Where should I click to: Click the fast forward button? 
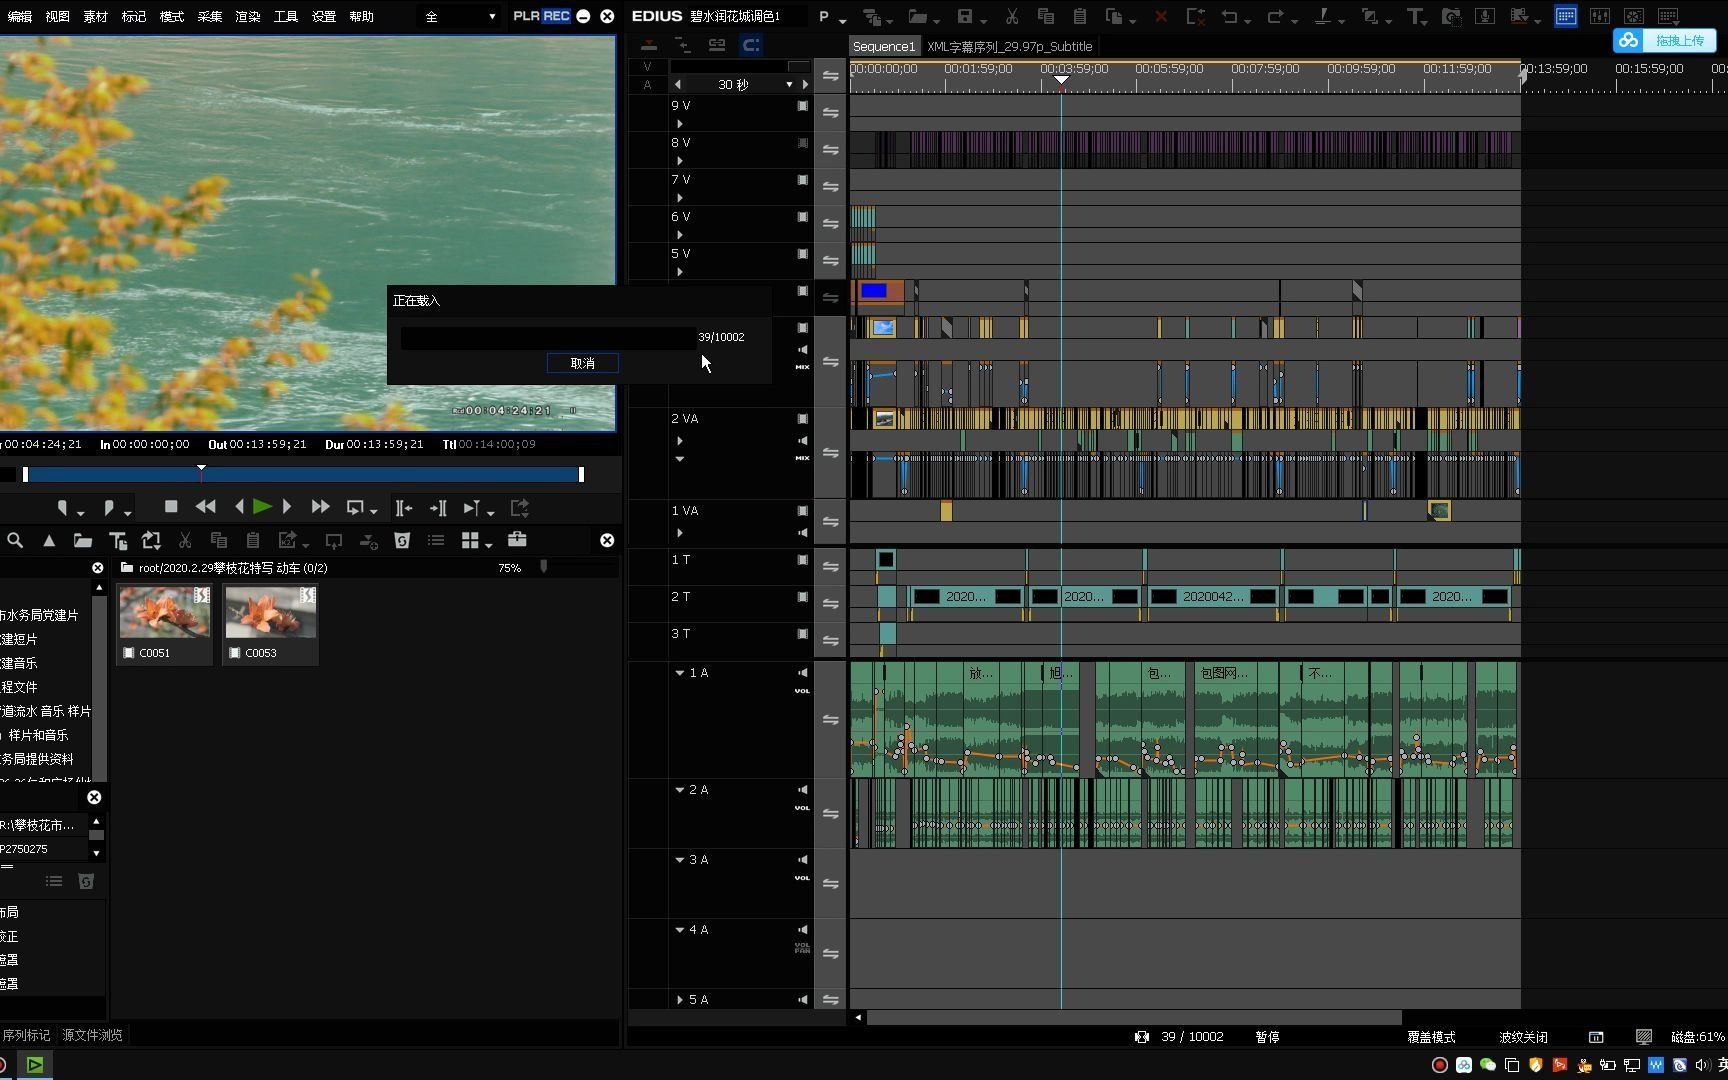click(320, 507)
